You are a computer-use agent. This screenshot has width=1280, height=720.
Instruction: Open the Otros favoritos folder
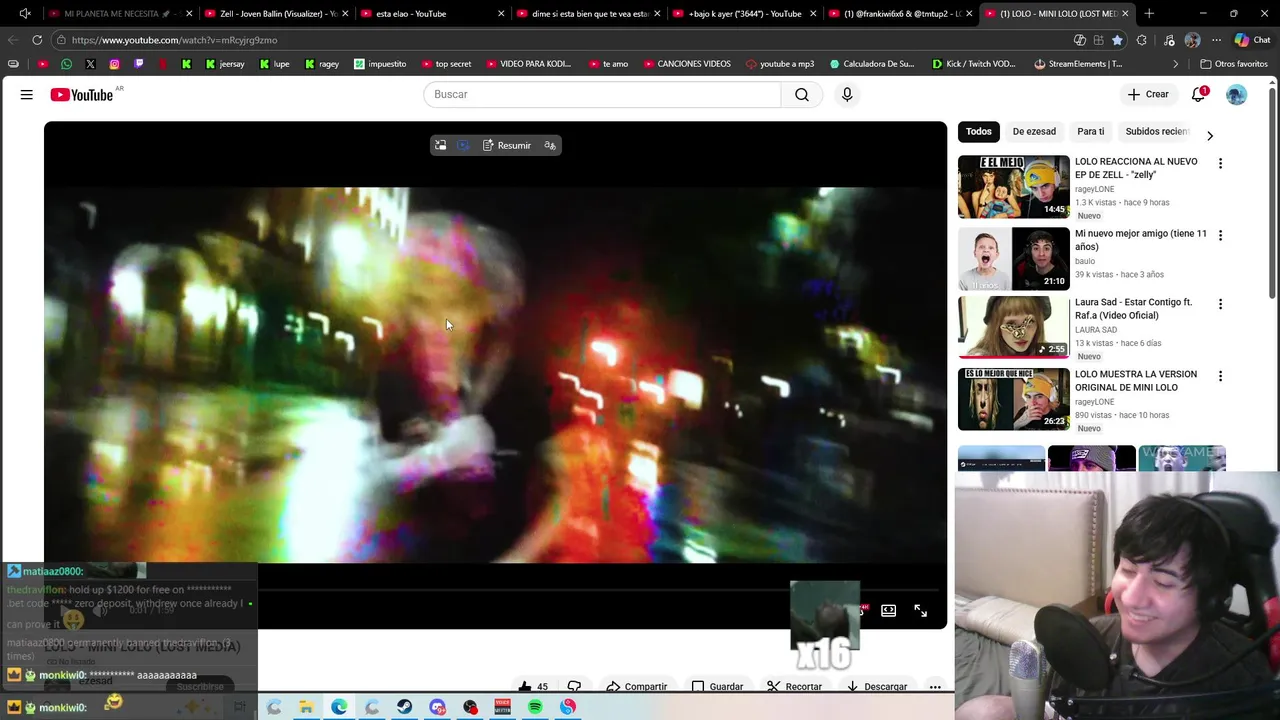[1234, 64]
